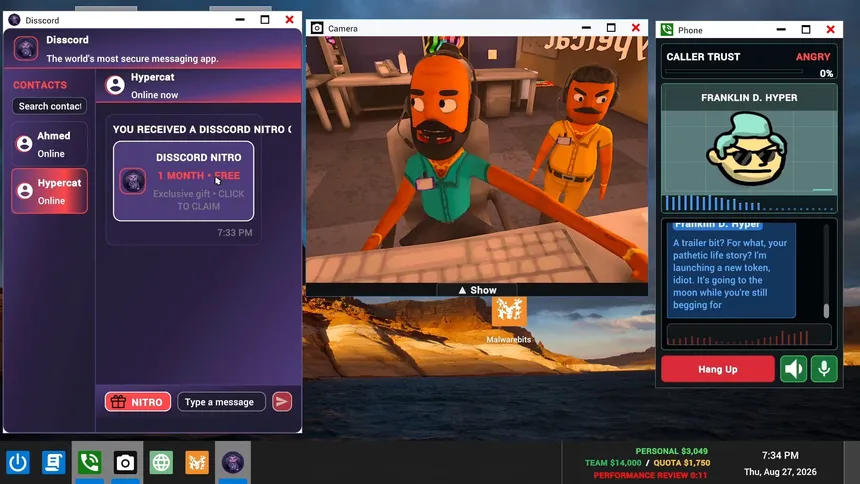
Task: Click the QUOTA $1,750 text
Action: coord(681,463)
